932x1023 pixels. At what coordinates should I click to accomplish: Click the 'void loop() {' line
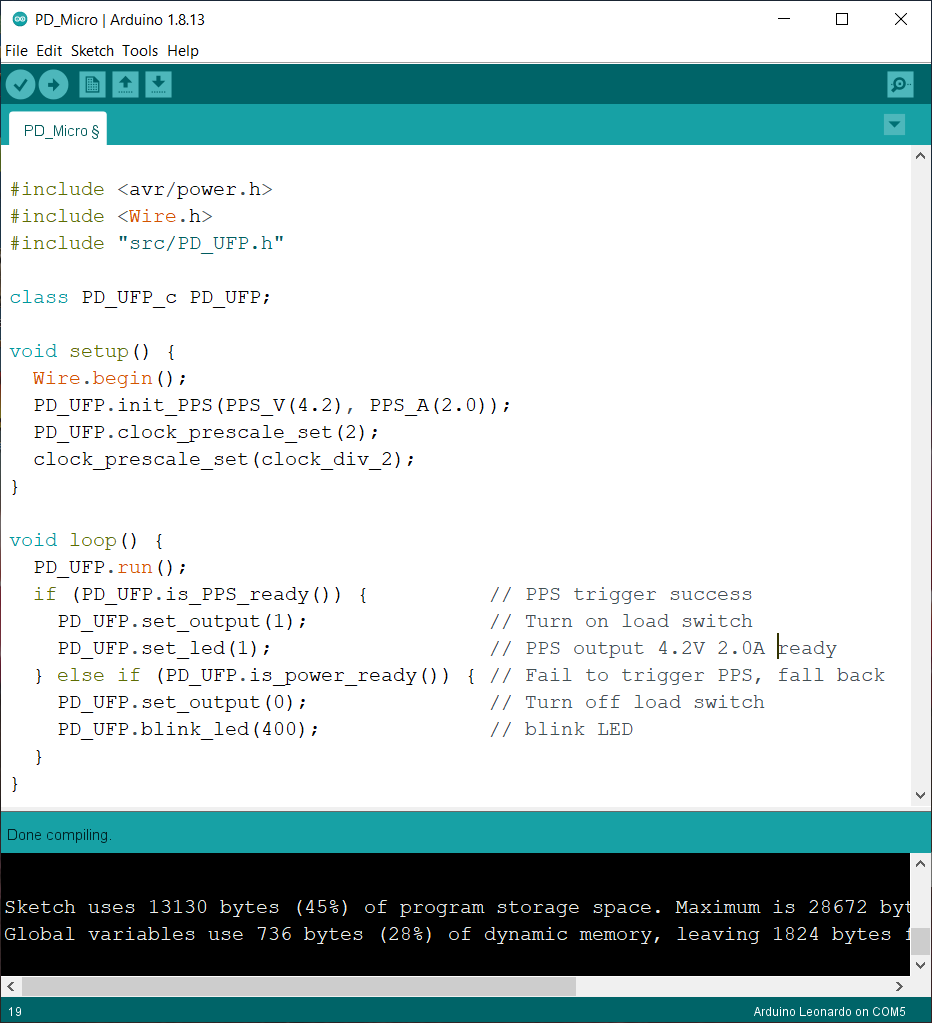[86, 540]
